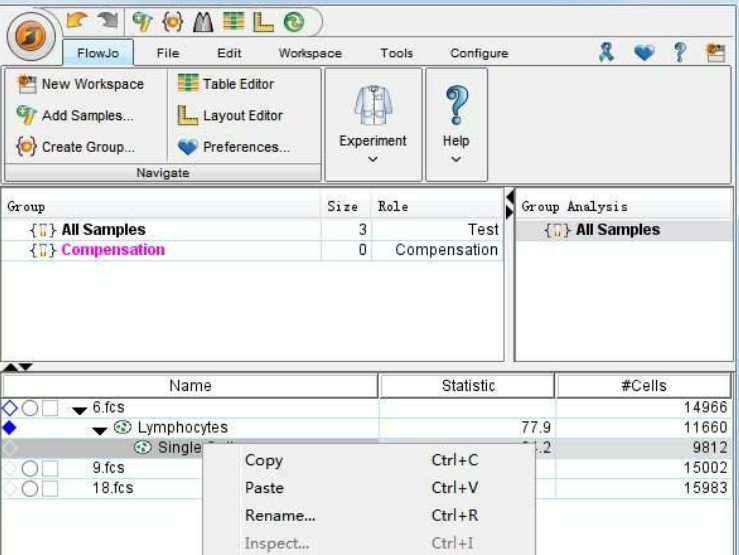Click the down triangle above the sample table
Screen dimensions: 739x555
pyautogui.click(x=25, y=367)
